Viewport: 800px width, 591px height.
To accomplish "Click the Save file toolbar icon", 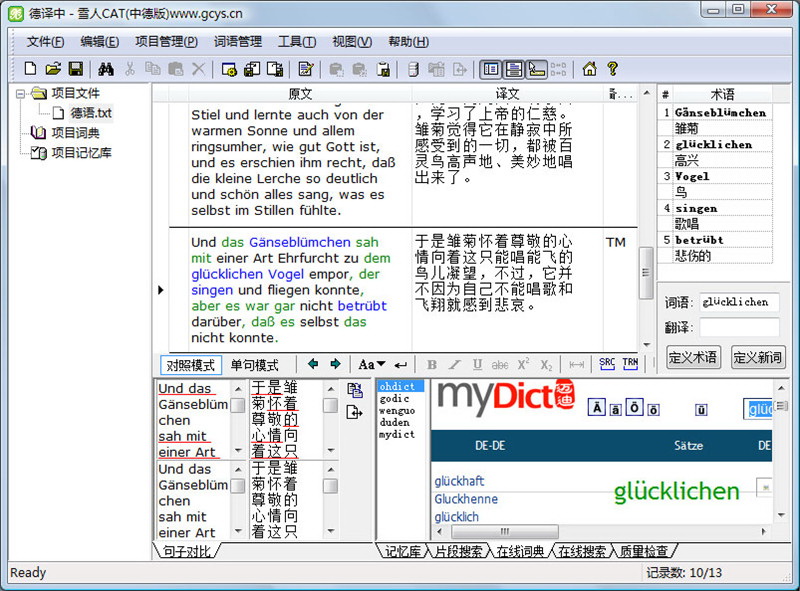I will pos(75,69).
